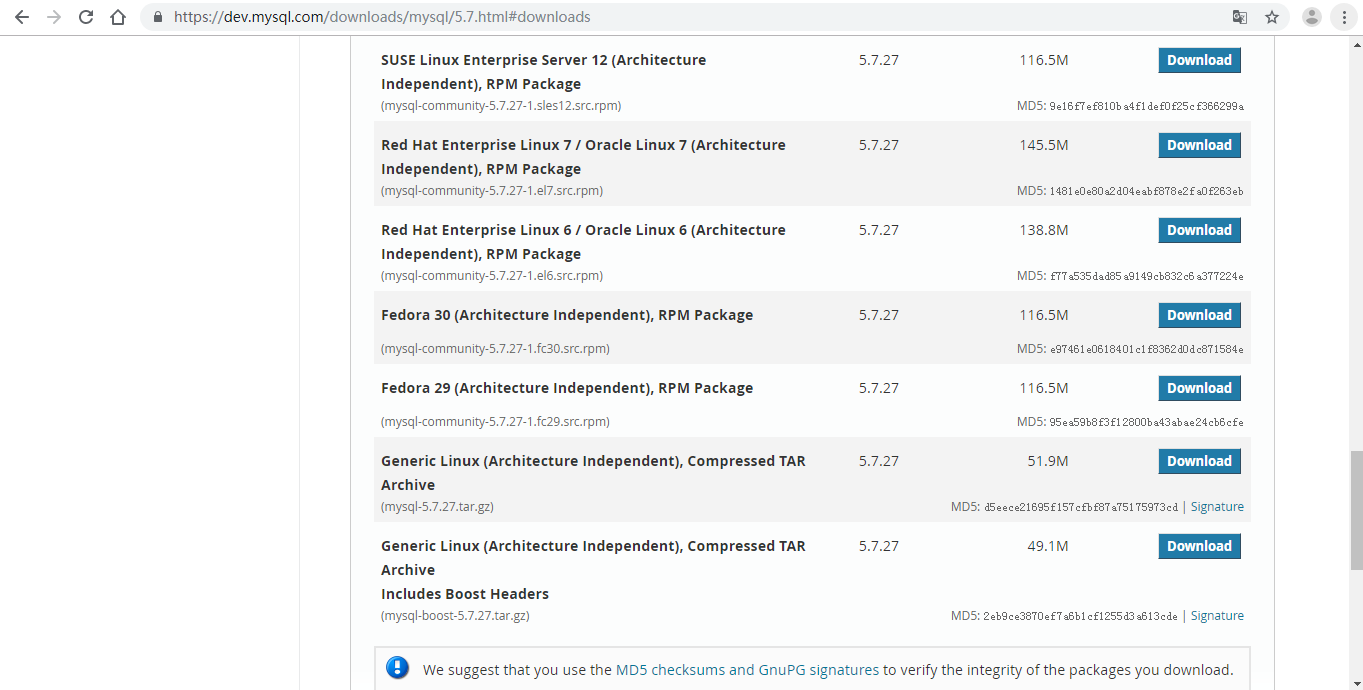The image size is (1363, 690).
Task: Click the Fedora 30 package title
Action: (x=567, y=315)
